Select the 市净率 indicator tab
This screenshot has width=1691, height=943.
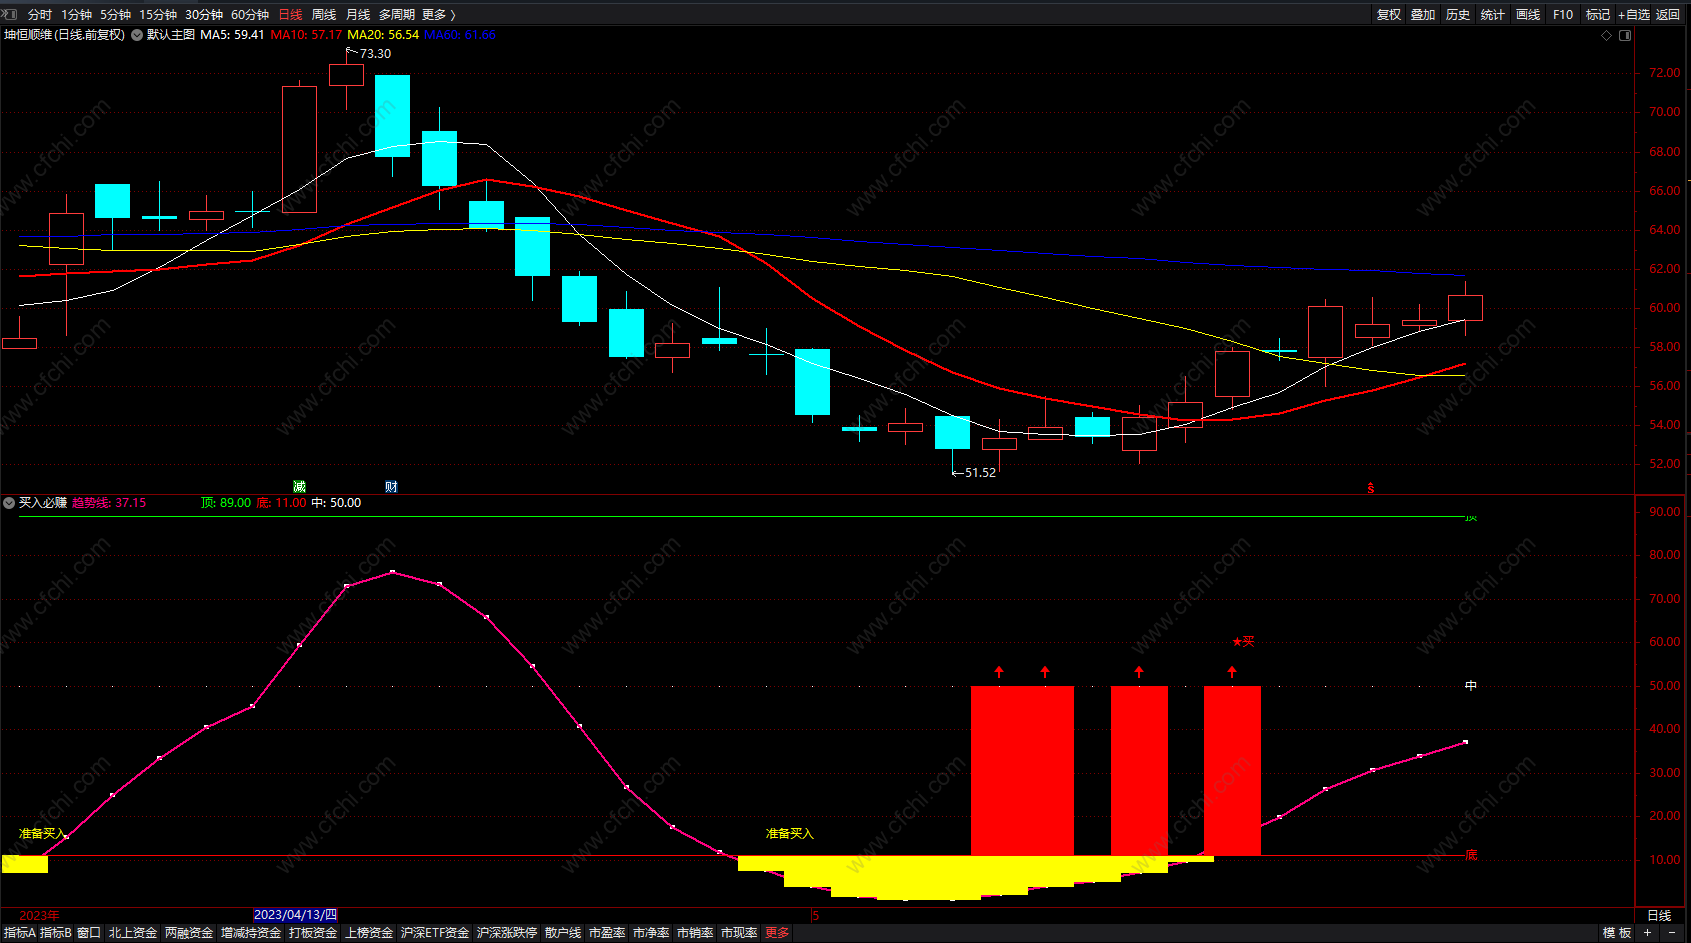651,933
